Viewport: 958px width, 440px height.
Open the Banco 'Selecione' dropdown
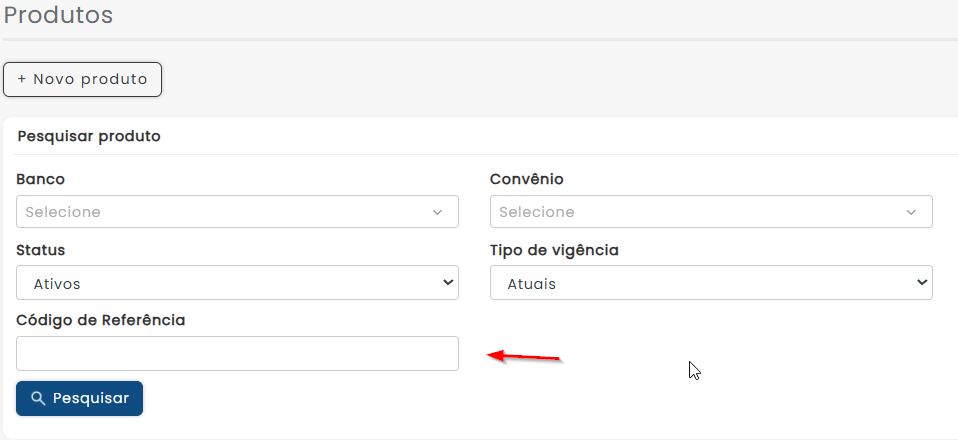click(x=237, y=212)
